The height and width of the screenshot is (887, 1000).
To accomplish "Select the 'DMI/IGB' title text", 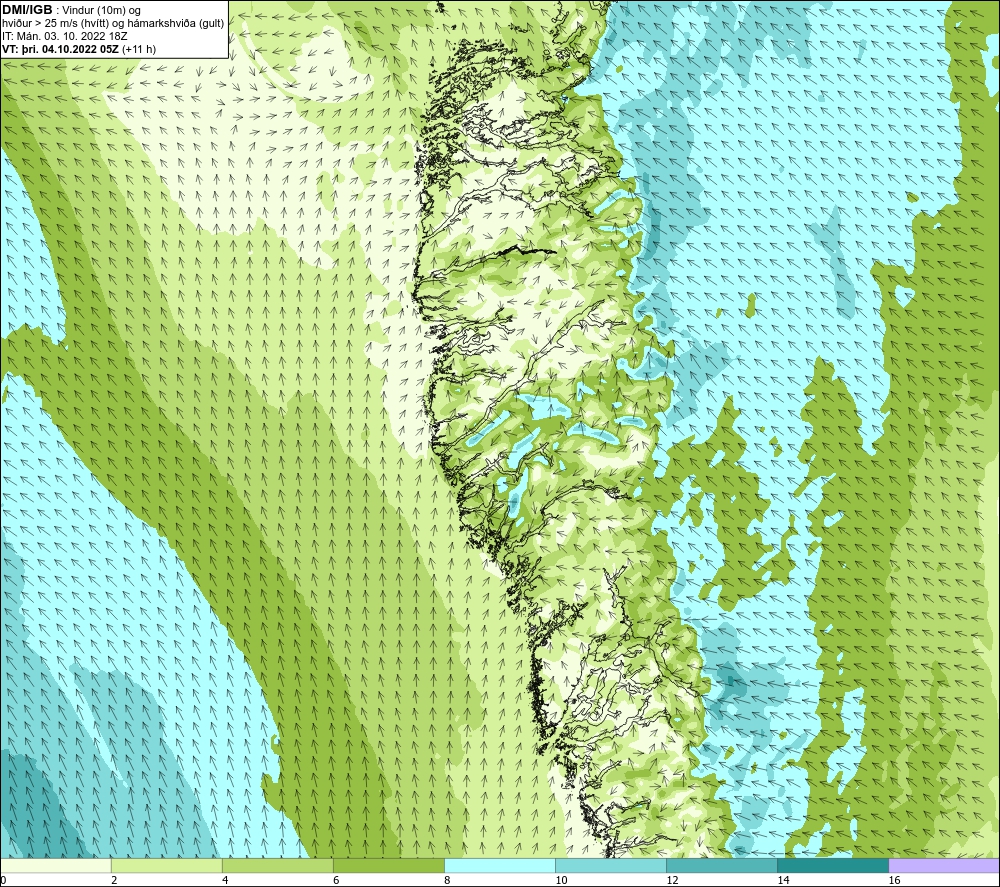I will coord(27,10).
